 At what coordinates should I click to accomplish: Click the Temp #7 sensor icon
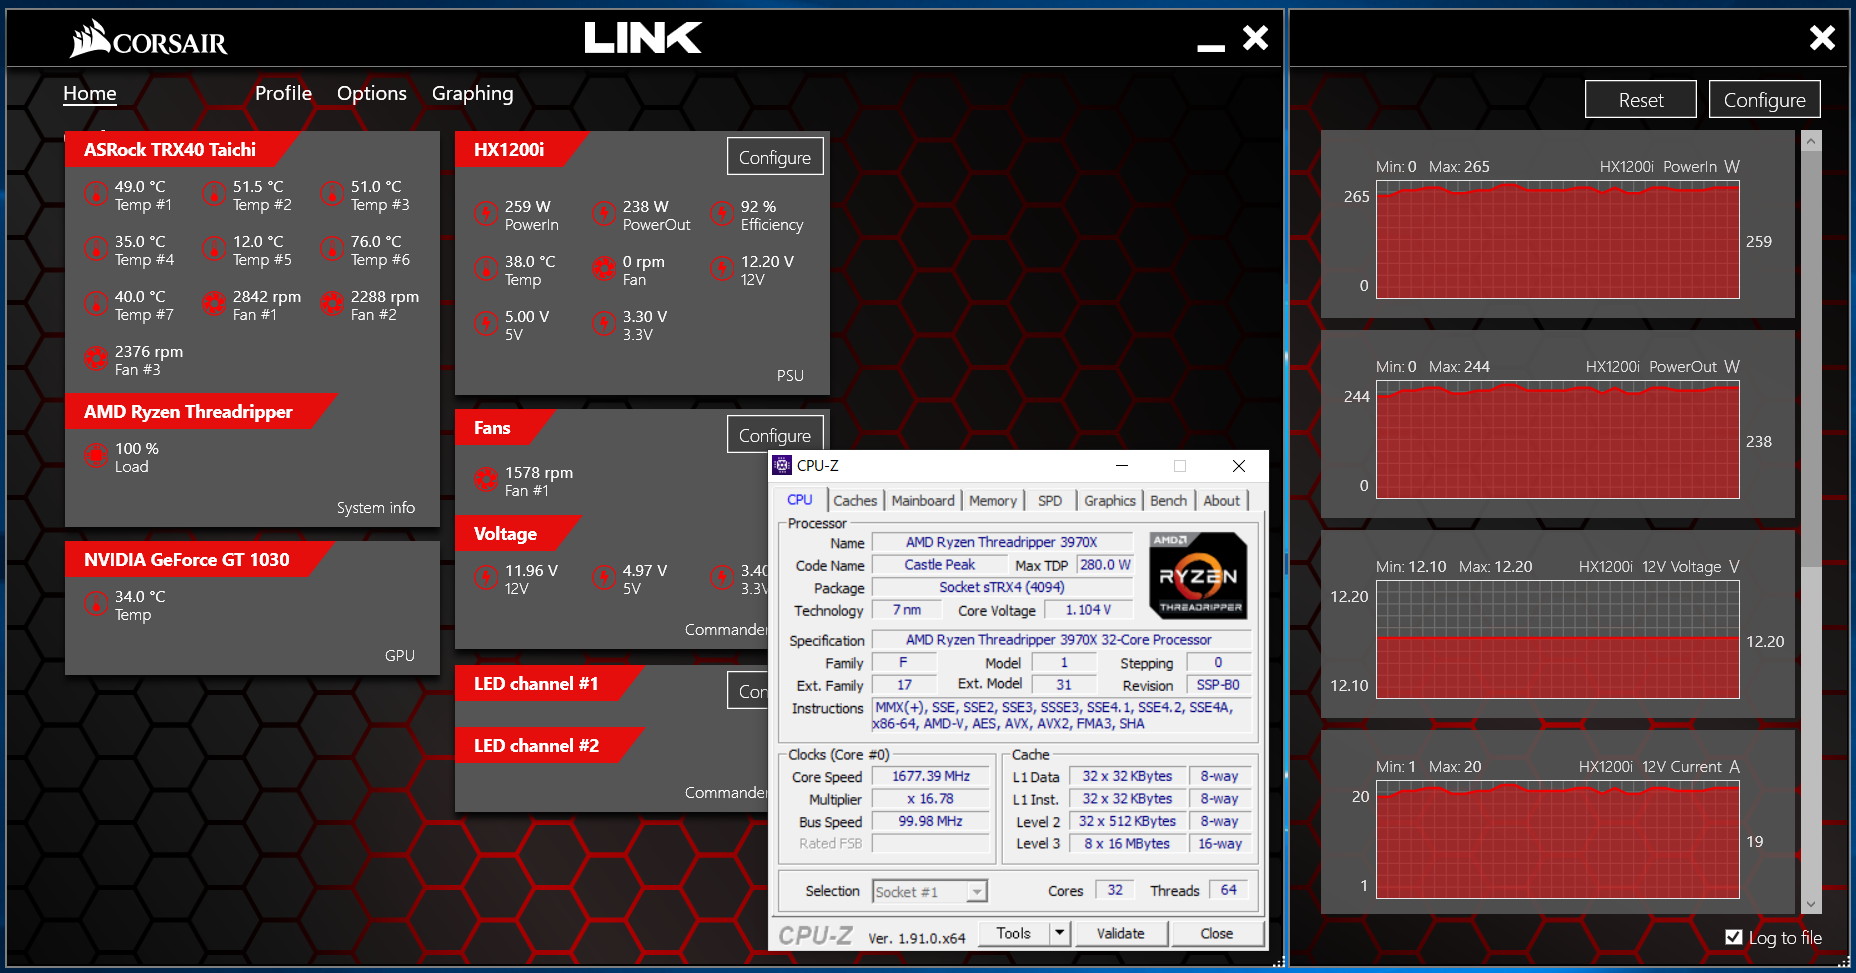(96, 304)
